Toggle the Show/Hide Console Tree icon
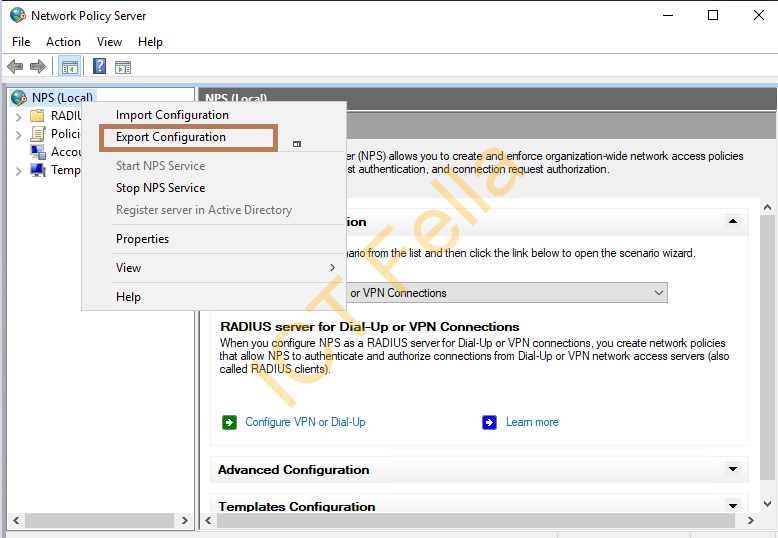 pos(69,67)
